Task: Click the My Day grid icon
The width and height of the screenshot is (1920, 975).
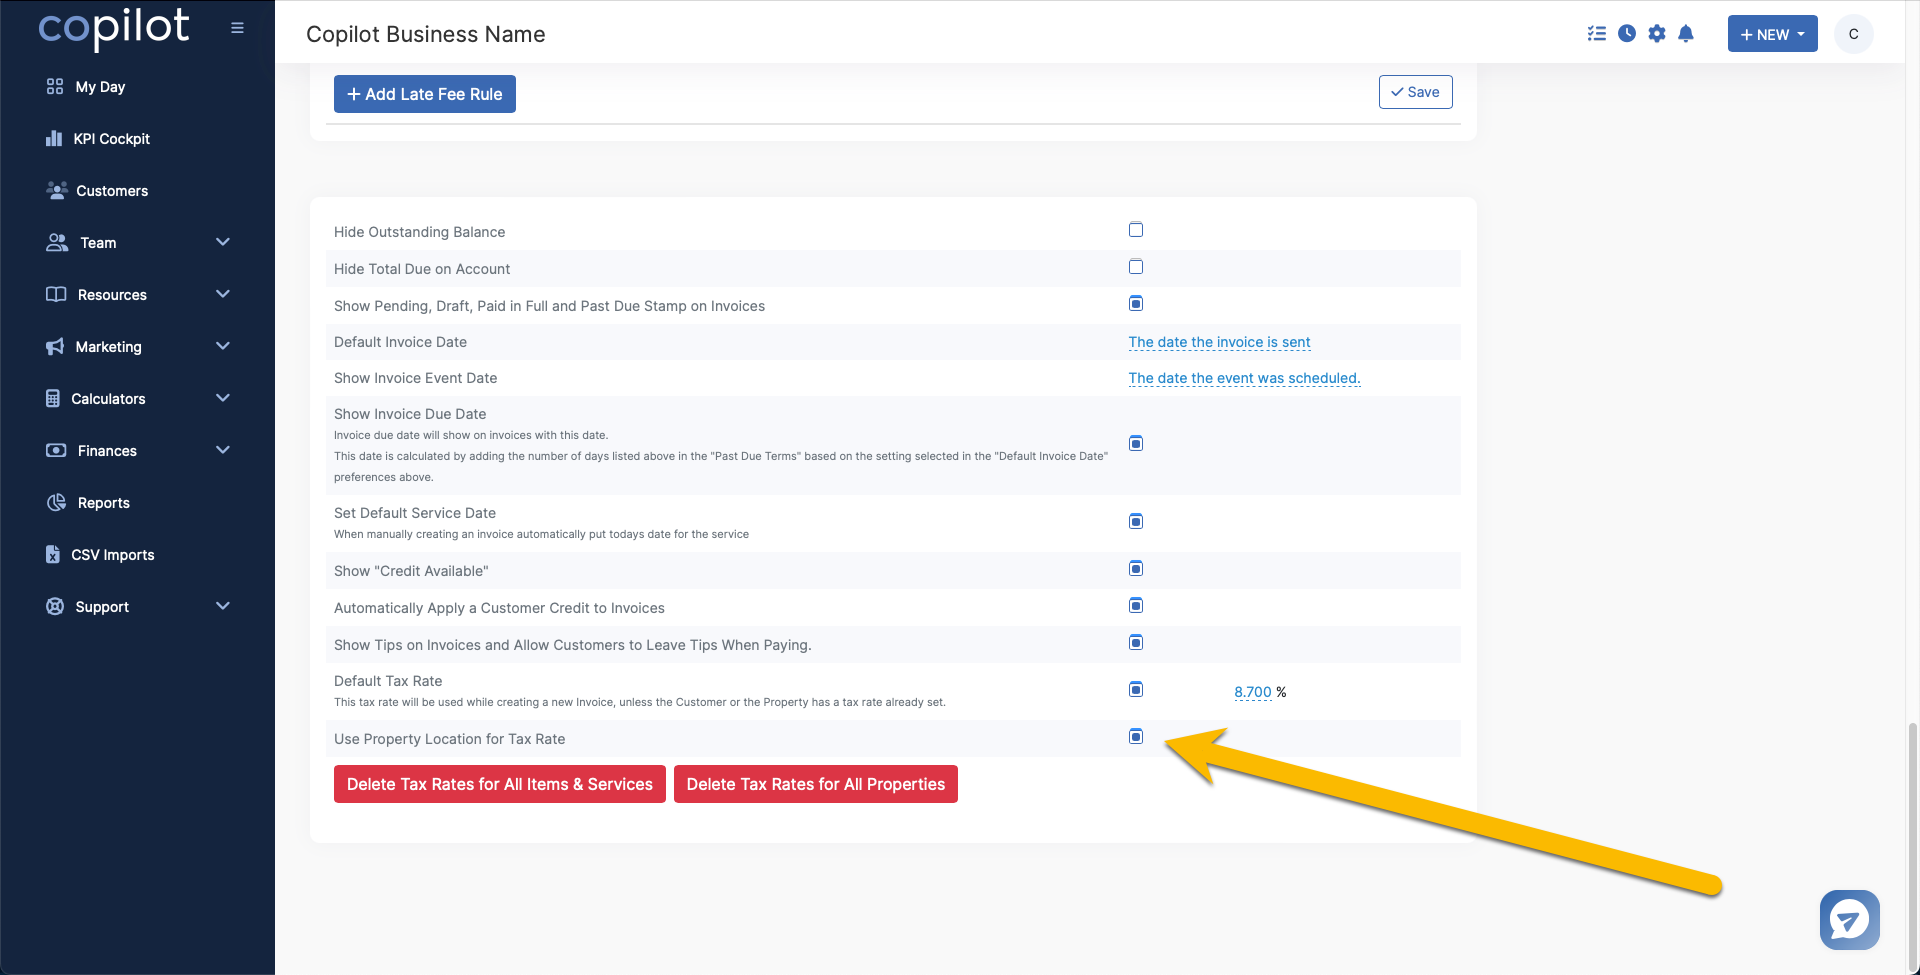Action: 55,87
